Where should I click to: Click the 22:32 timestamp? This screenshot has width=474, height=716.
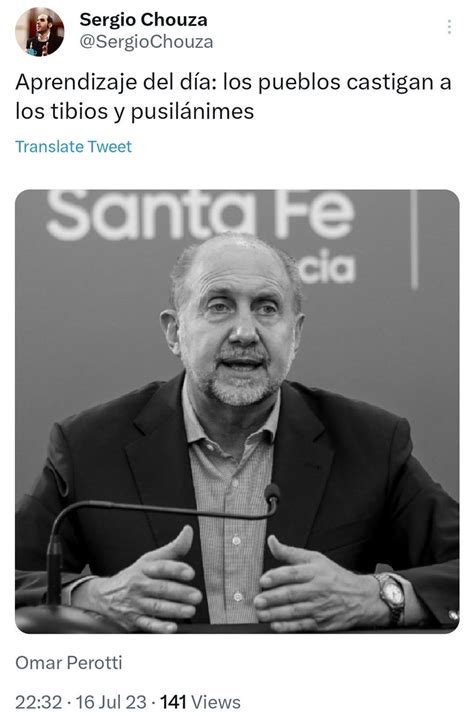tap(38, 702)
